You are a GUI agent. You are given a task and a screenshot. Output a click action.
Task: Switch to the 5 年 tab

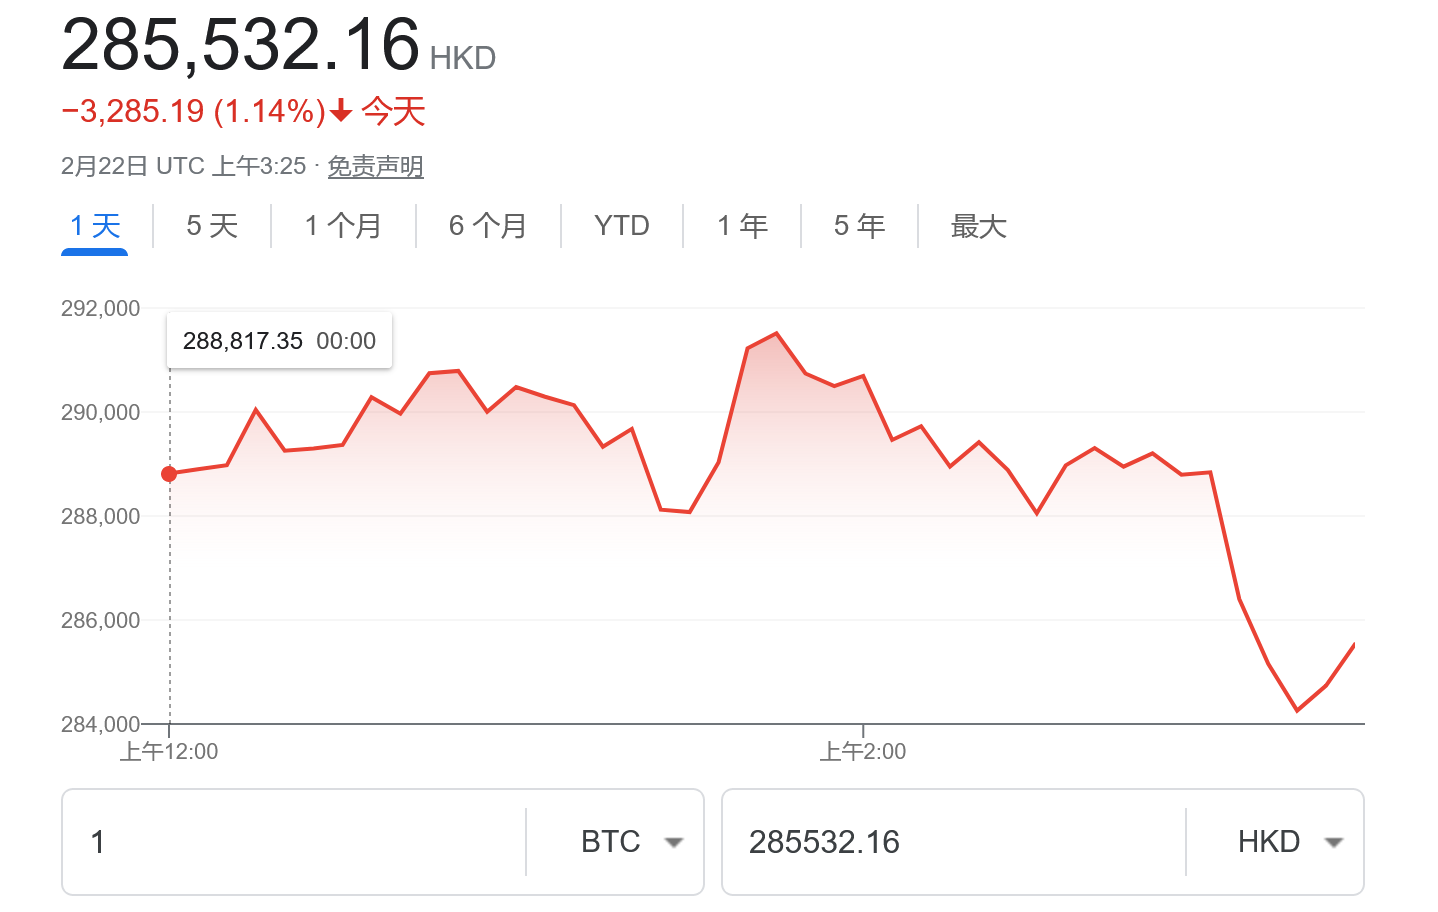click(x=859, y=226)
